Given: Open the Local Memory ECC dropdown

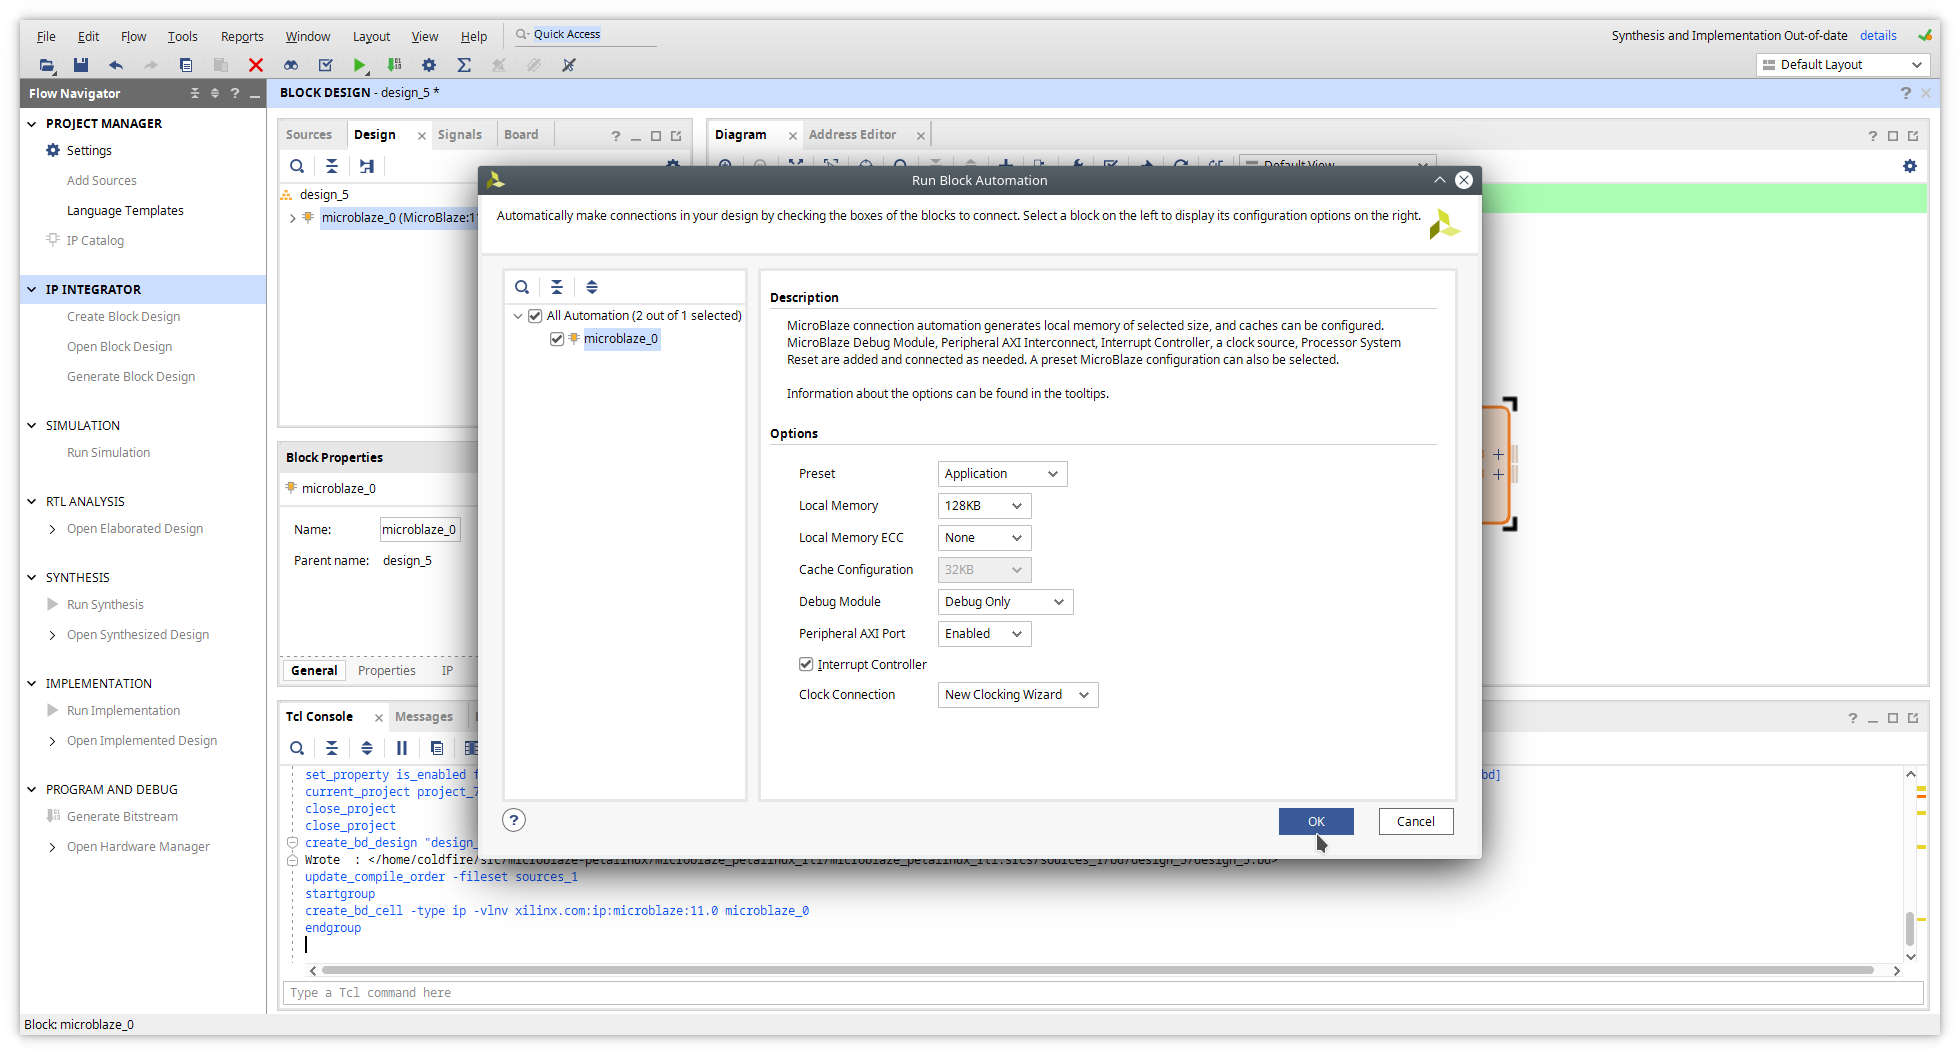Looking at the screenshot, I should (984, 538).
